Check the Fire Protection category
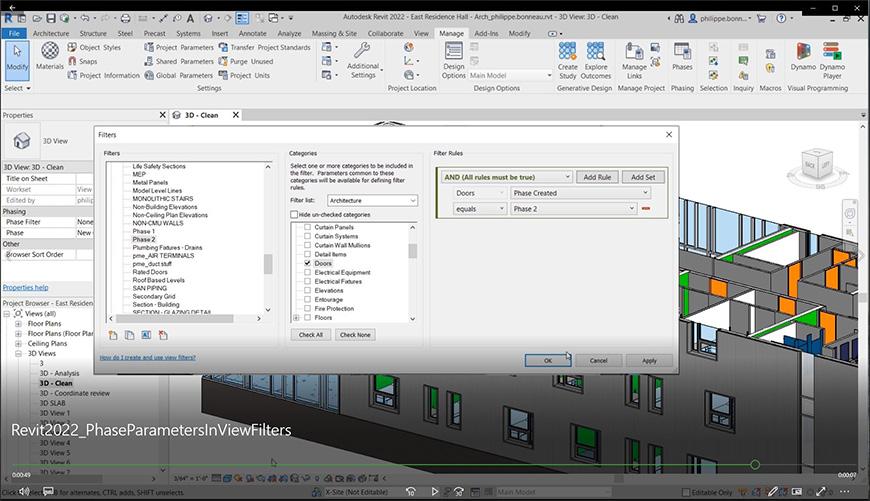Screen dimensions: 870x501 click(307, 308)
